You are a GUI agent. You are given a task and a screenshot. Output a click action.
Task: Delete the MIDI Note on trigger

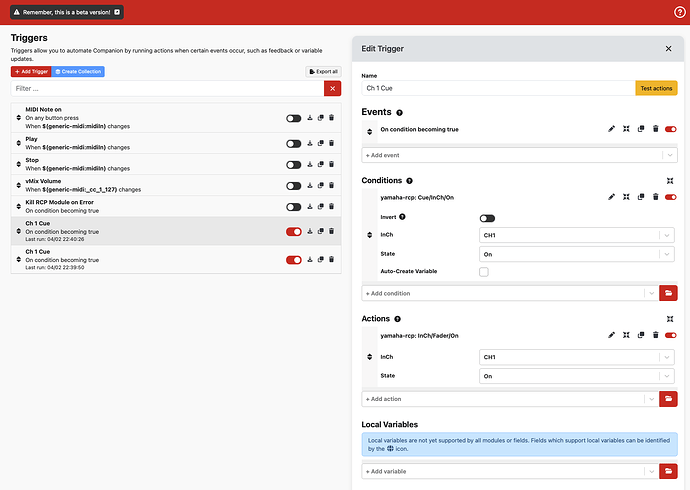coord(332,118)
